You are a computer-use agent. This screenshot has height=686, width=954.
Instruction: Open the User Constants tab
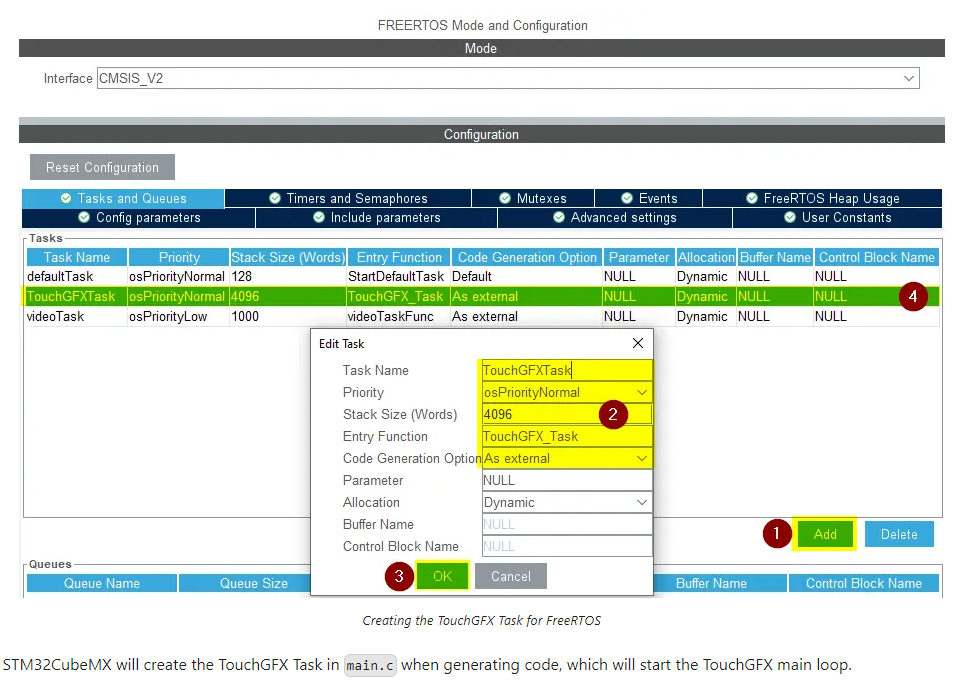(x=838, y=218)
